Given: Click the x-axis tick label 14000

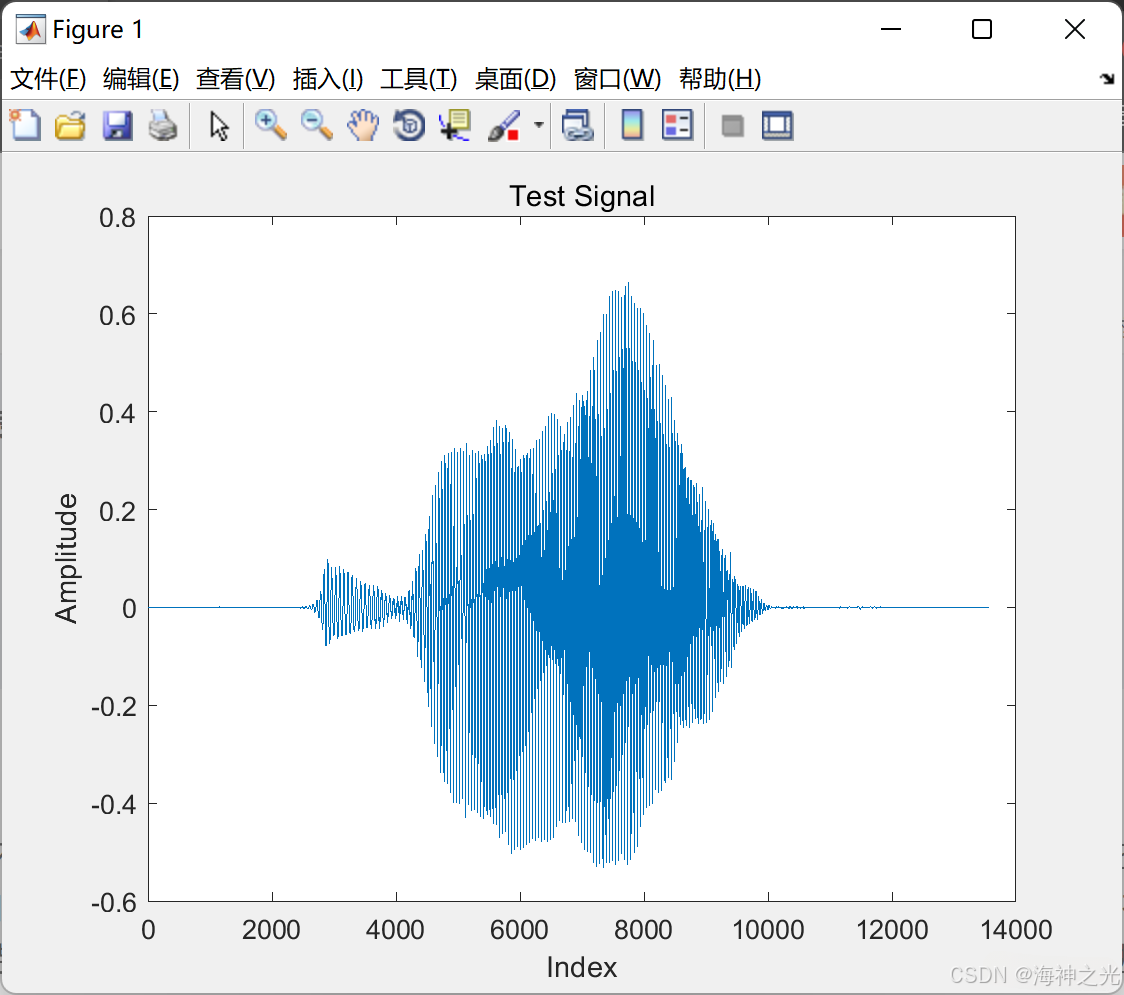Looking at the screenshot, I should point(1016,930).
